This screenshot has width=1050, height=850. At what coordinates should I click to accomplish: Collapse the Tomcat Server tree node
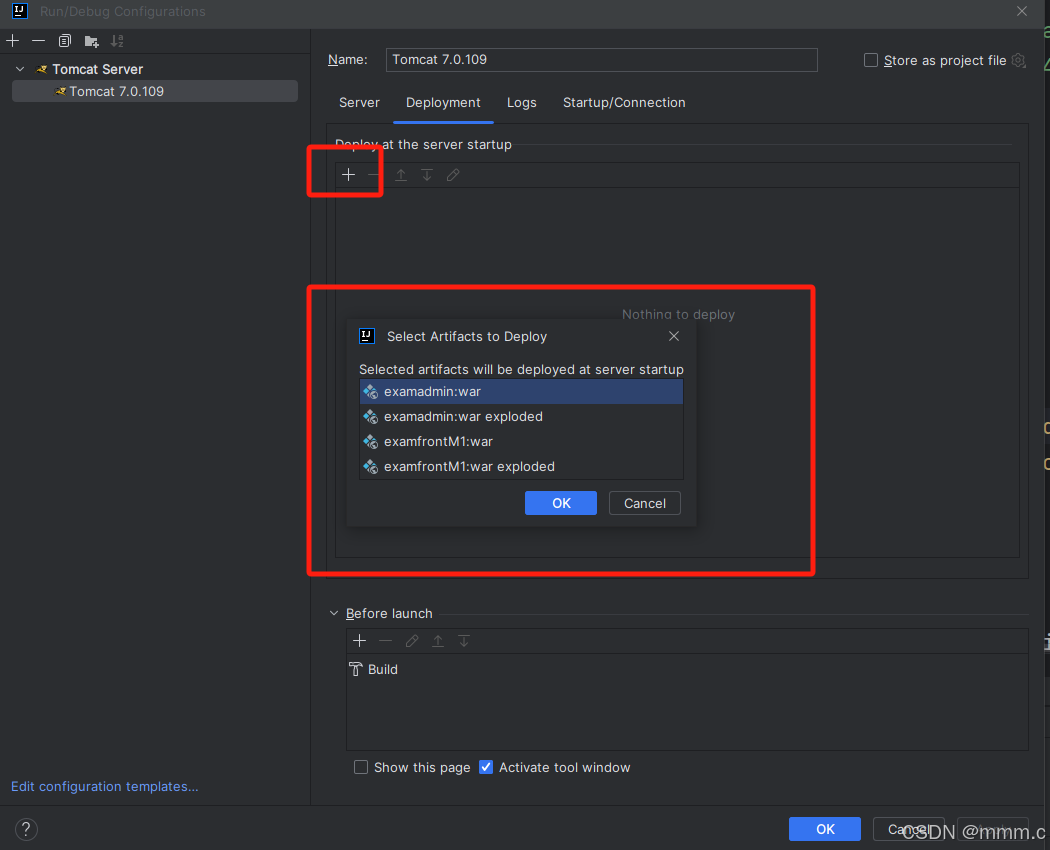(x=20, y=69)
